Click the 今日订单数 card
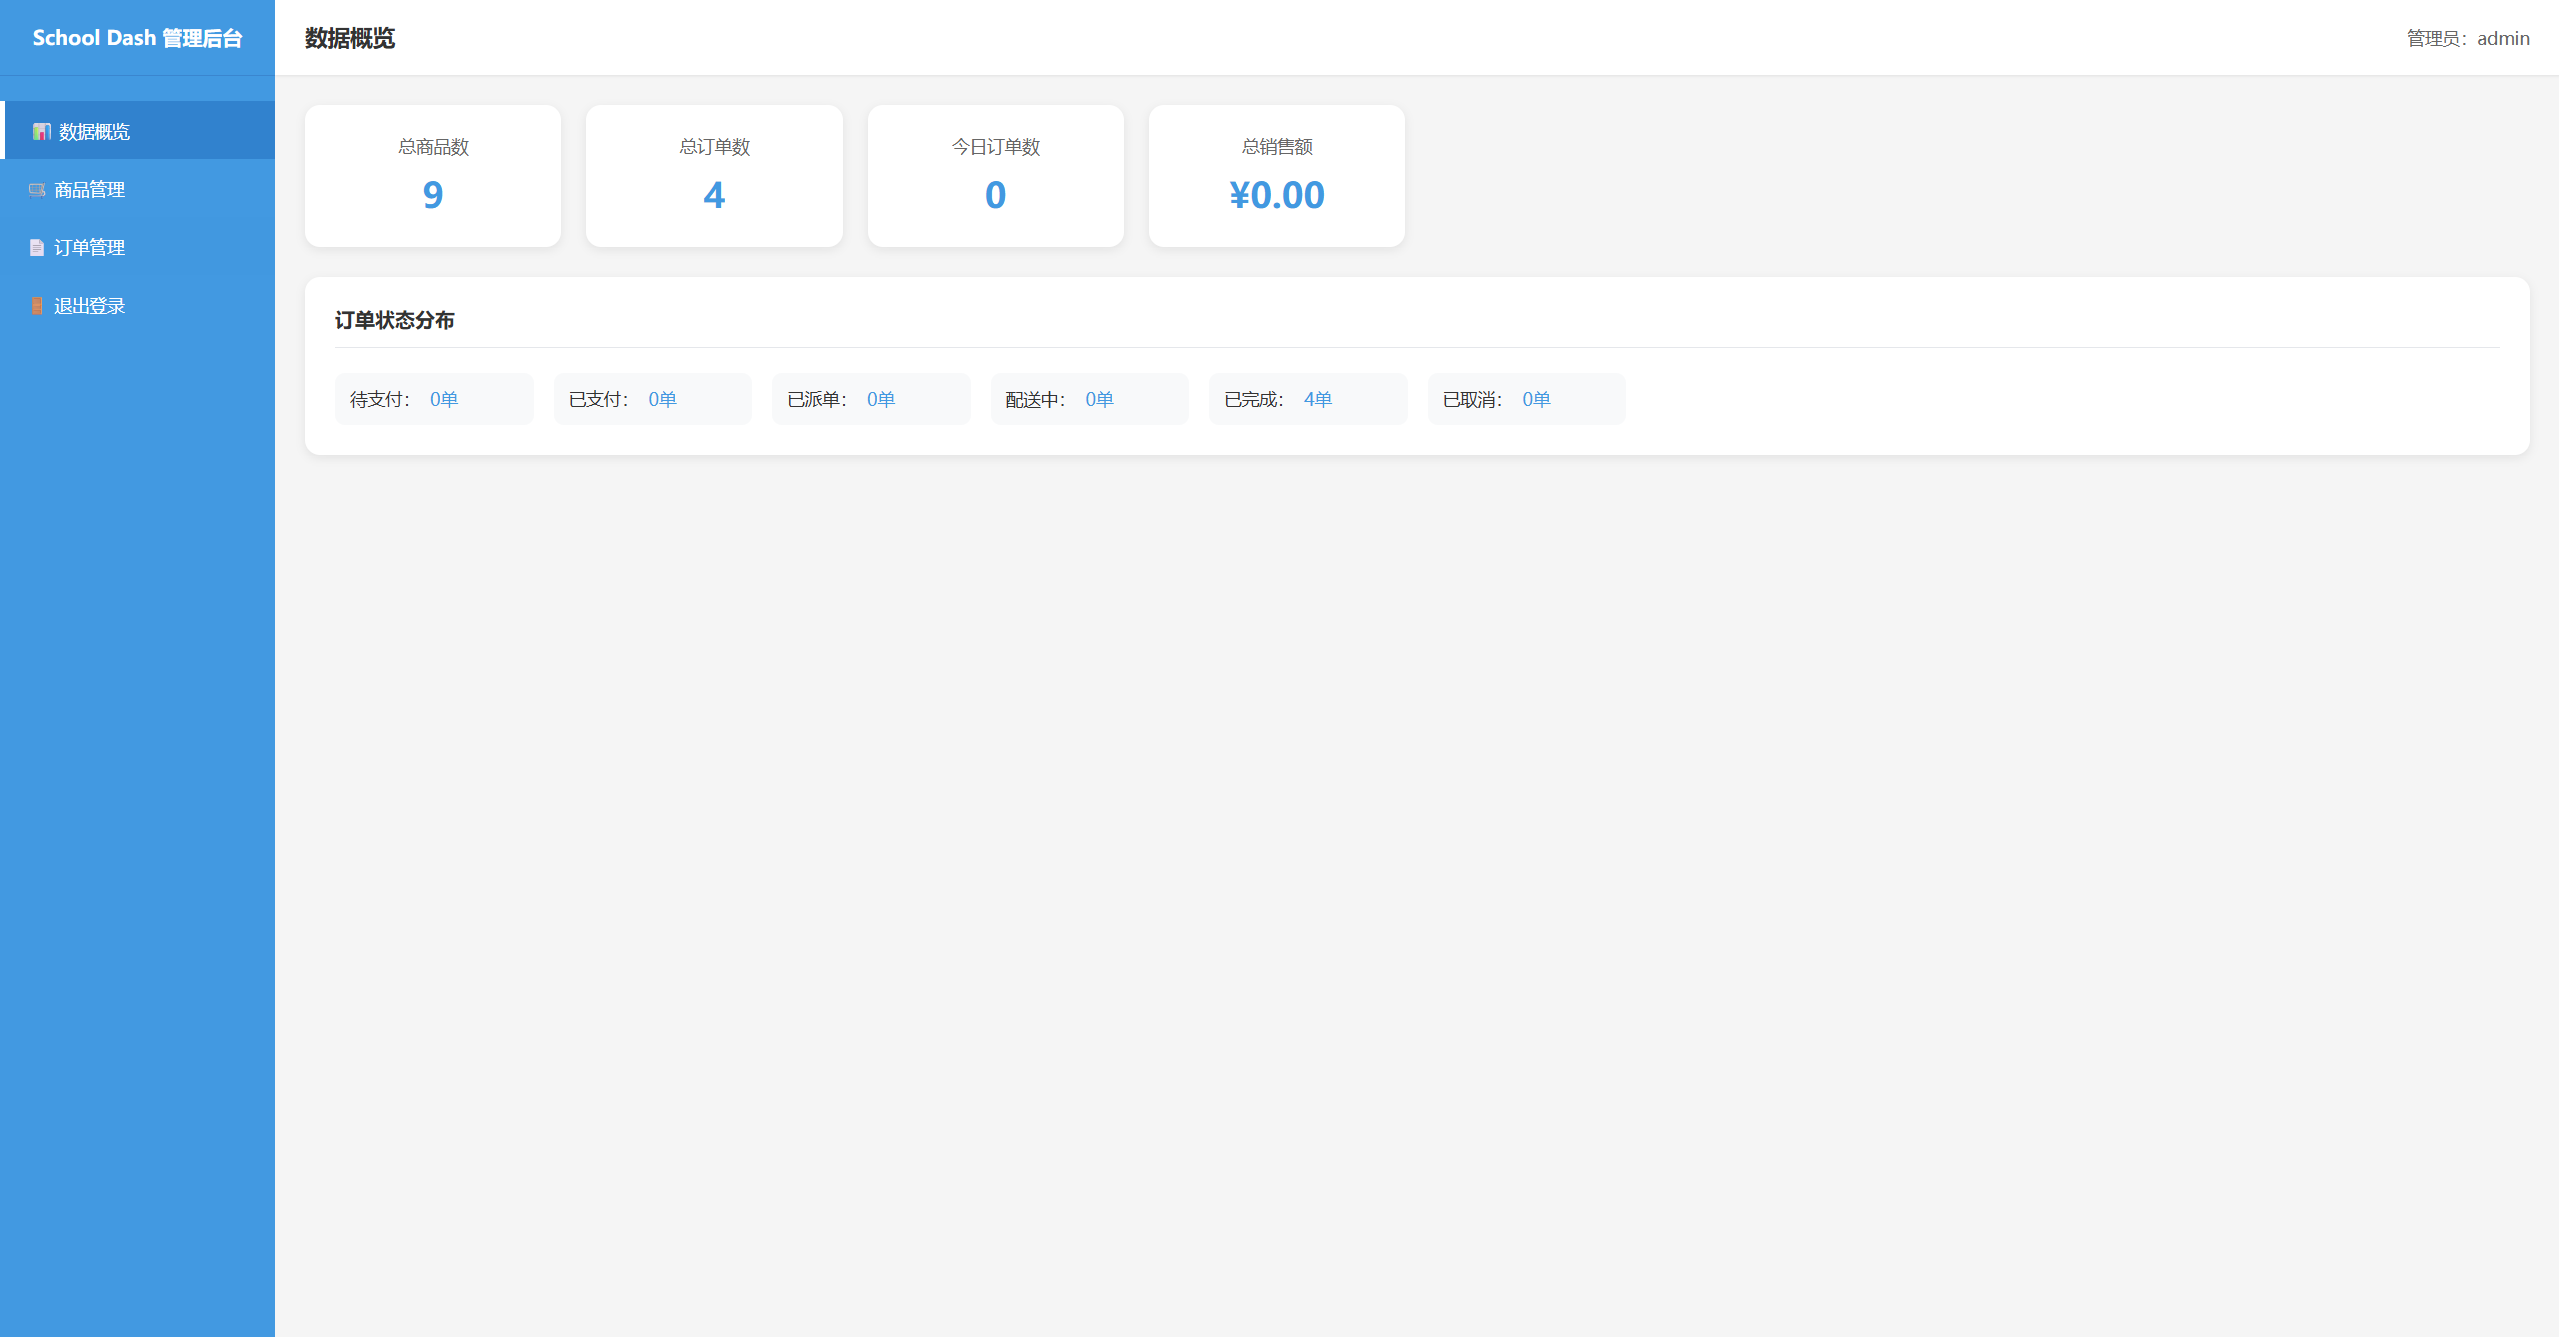Screen dimensions: 2559x1337 995,176
